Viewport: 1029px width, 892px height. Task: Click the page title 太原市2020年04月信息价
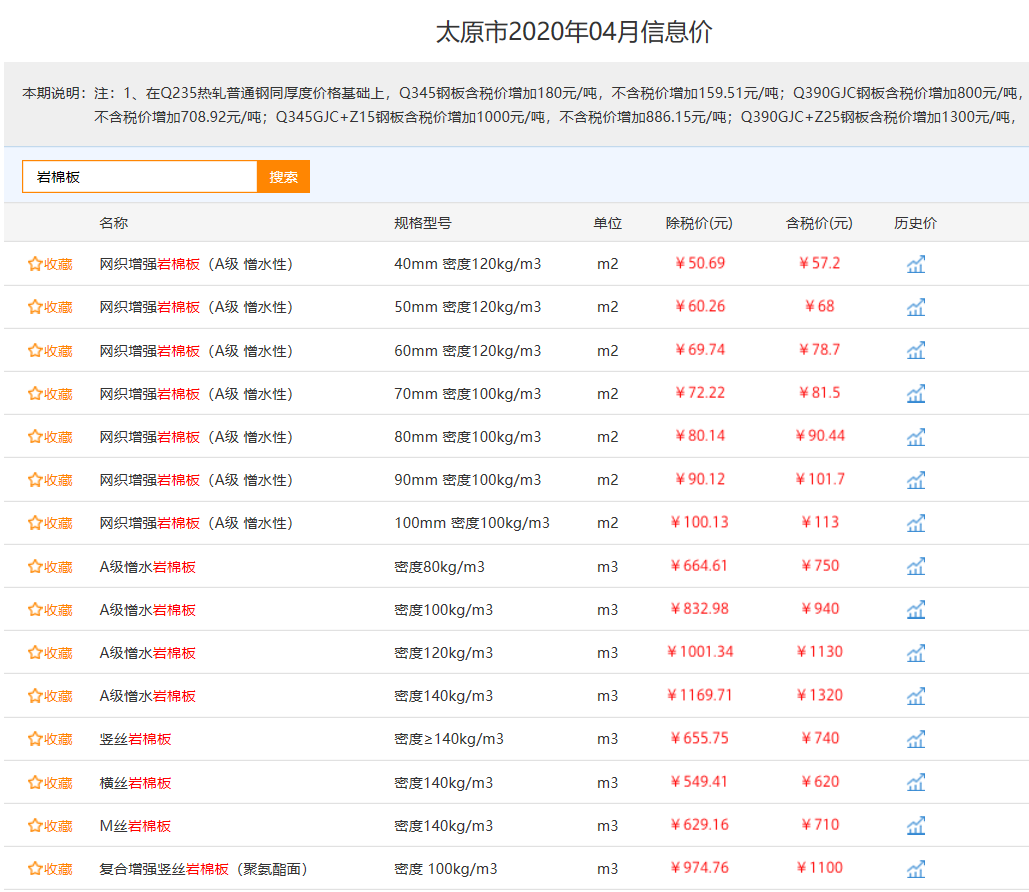[574, 32]
